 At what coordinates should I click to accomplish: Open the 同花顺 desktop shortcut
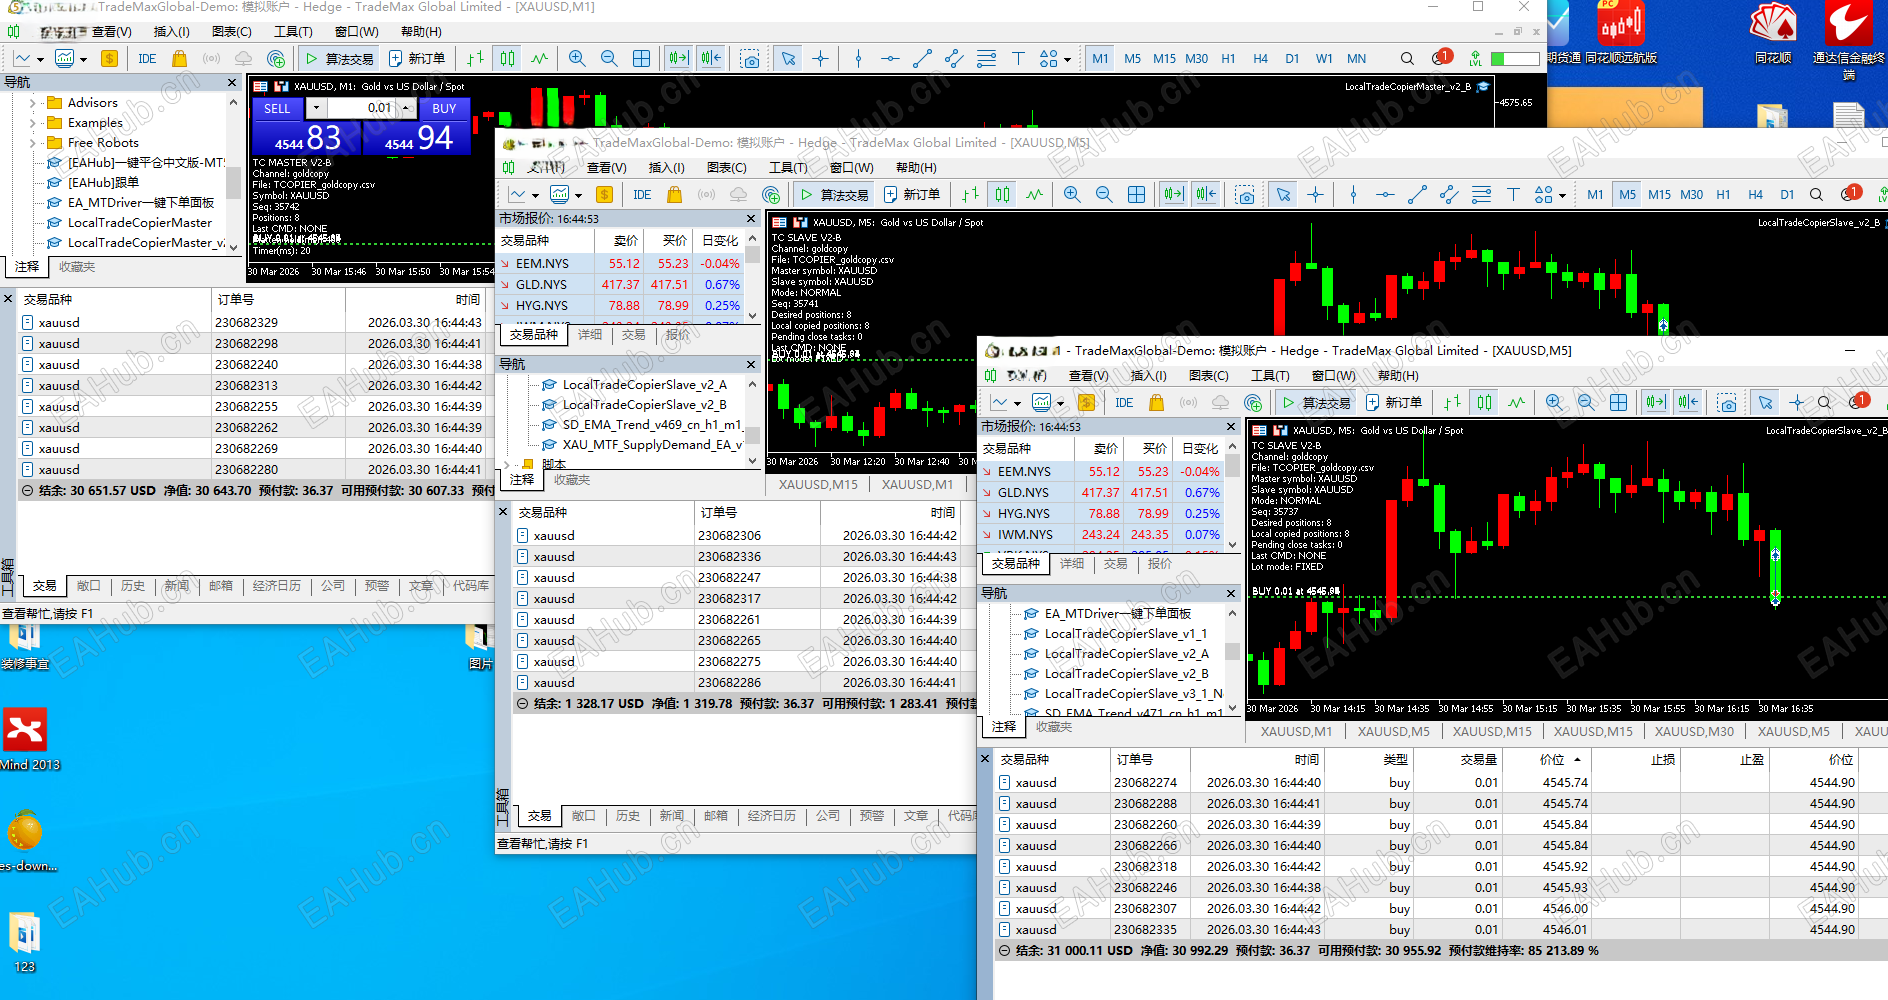[x=1772, y=34]
